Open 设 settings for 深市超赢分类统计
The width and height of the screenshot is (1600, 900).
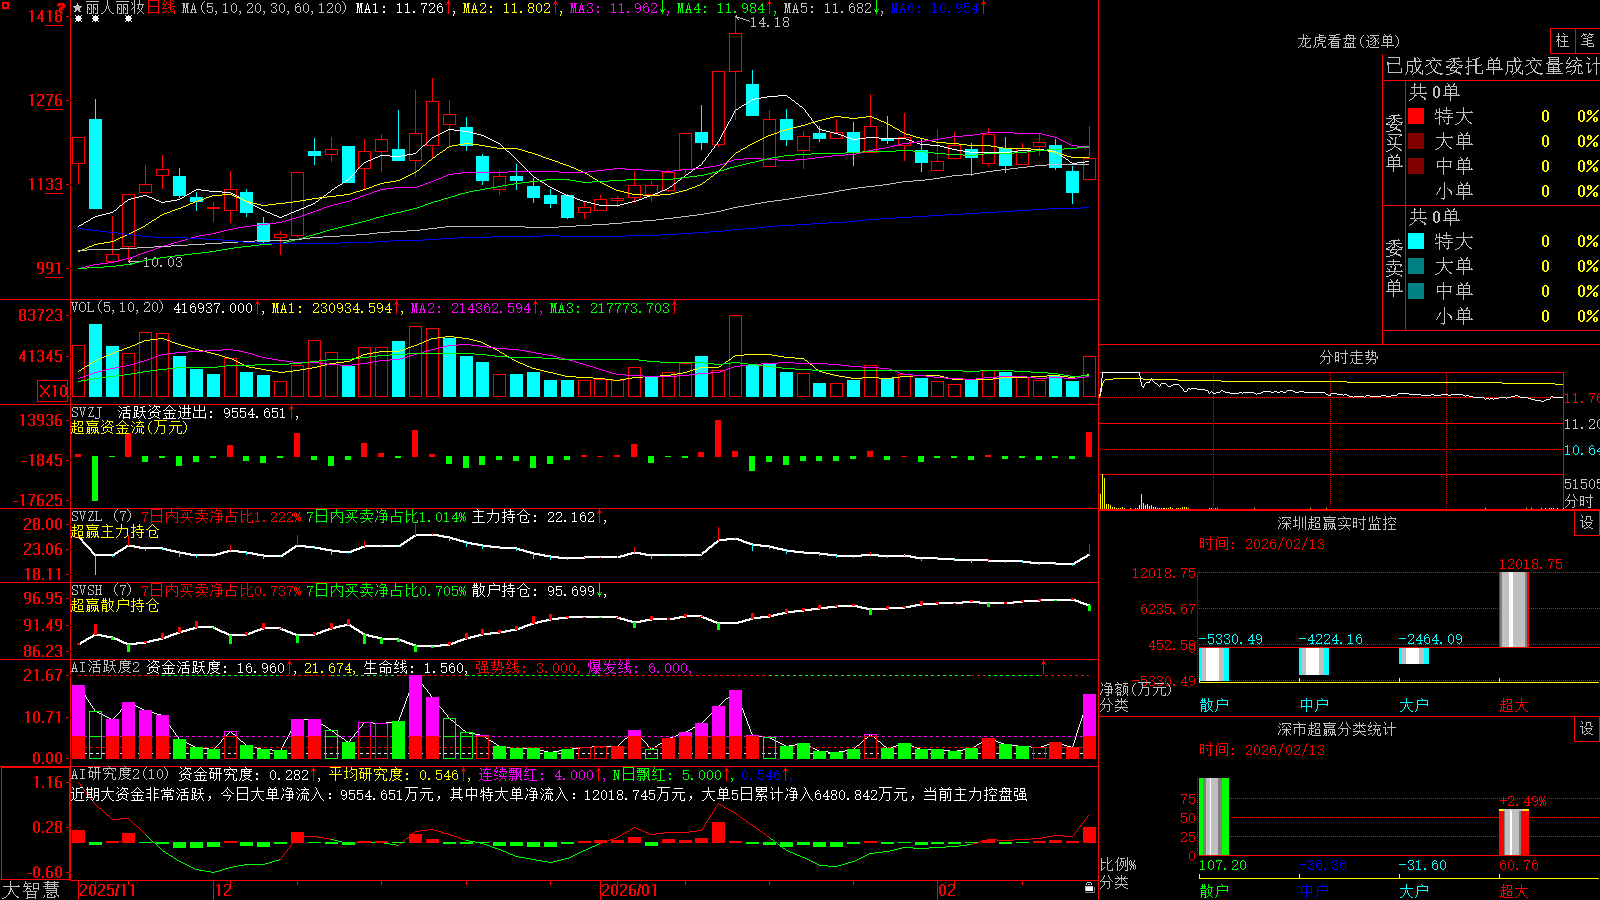(1587, 729)
